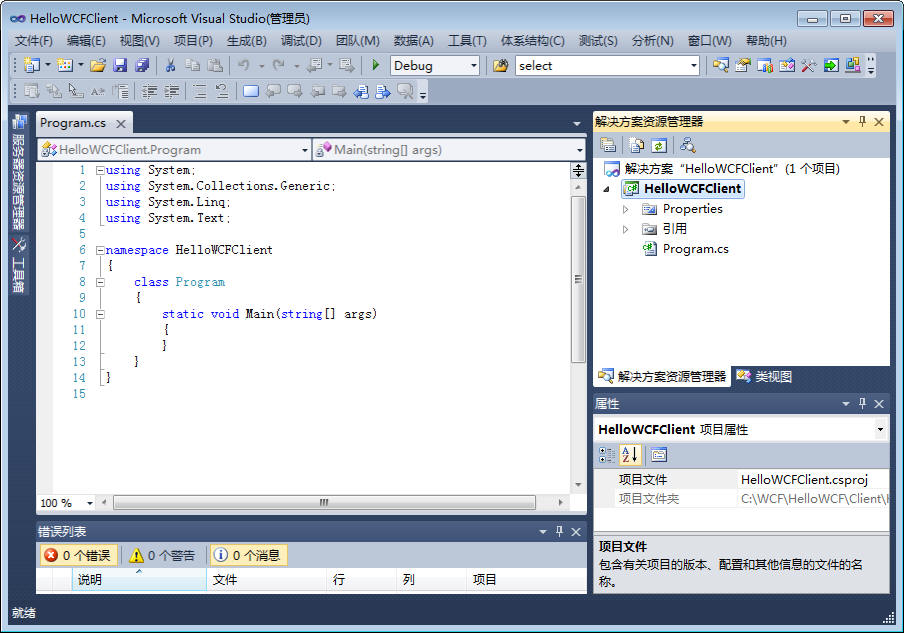Open the 'select' find combo box dropdown

point(694,66)
